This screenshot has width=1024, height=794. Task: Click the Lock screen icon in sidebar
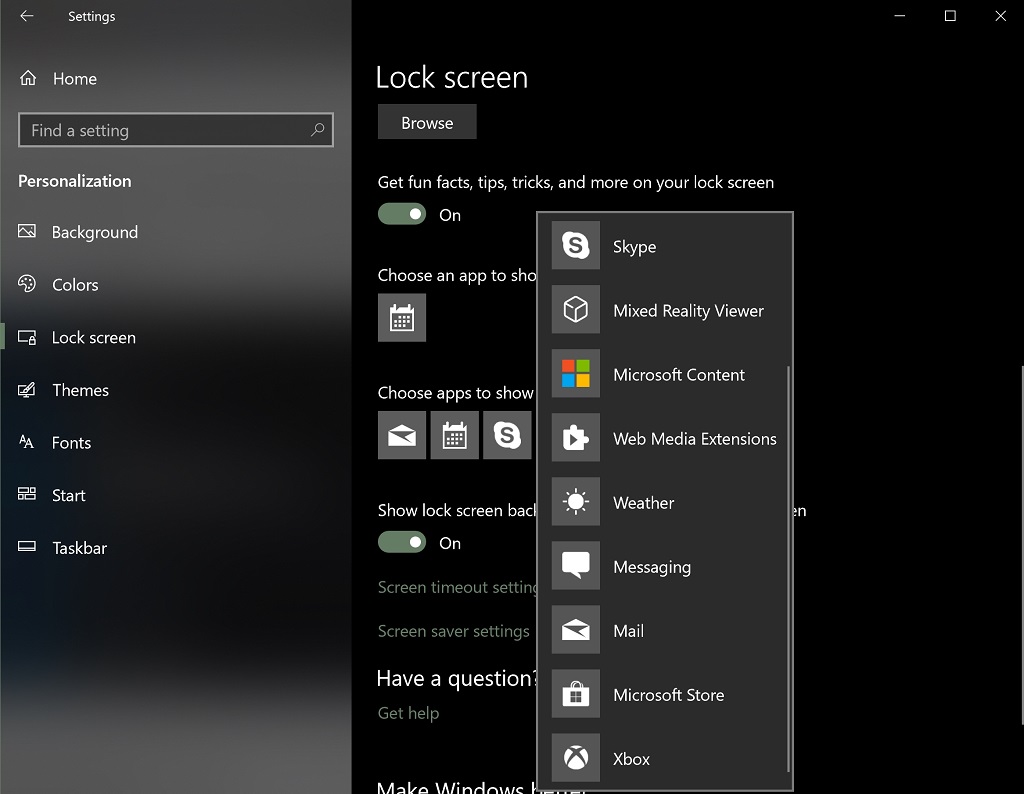click(x=27, y=337)
